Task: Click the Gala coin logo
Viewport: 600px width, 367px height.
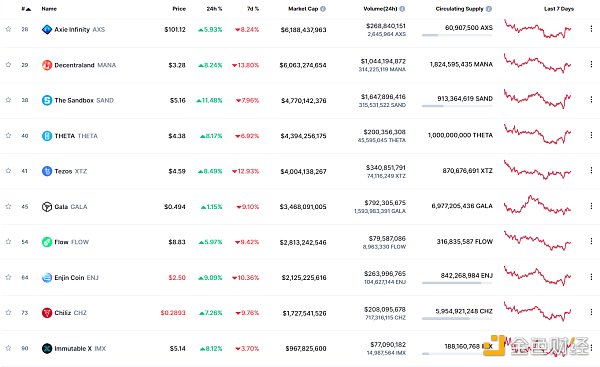Action: point(47,207)
